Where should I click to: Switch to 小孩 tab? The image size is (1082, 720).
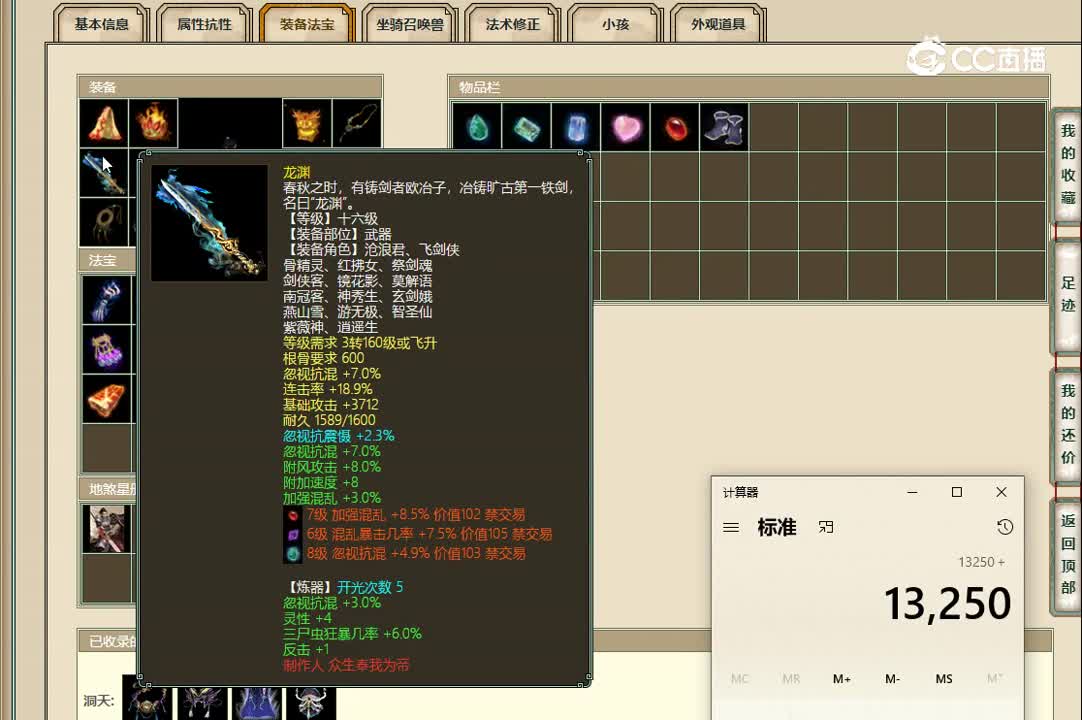pos(616,24)
